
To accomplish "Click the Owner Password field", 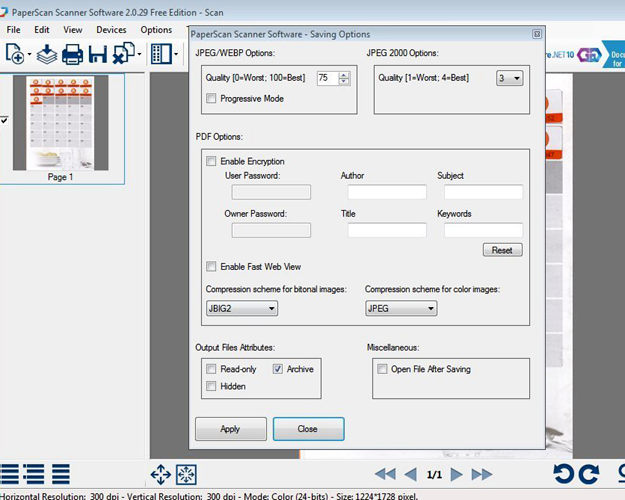I will click(271, 230).
